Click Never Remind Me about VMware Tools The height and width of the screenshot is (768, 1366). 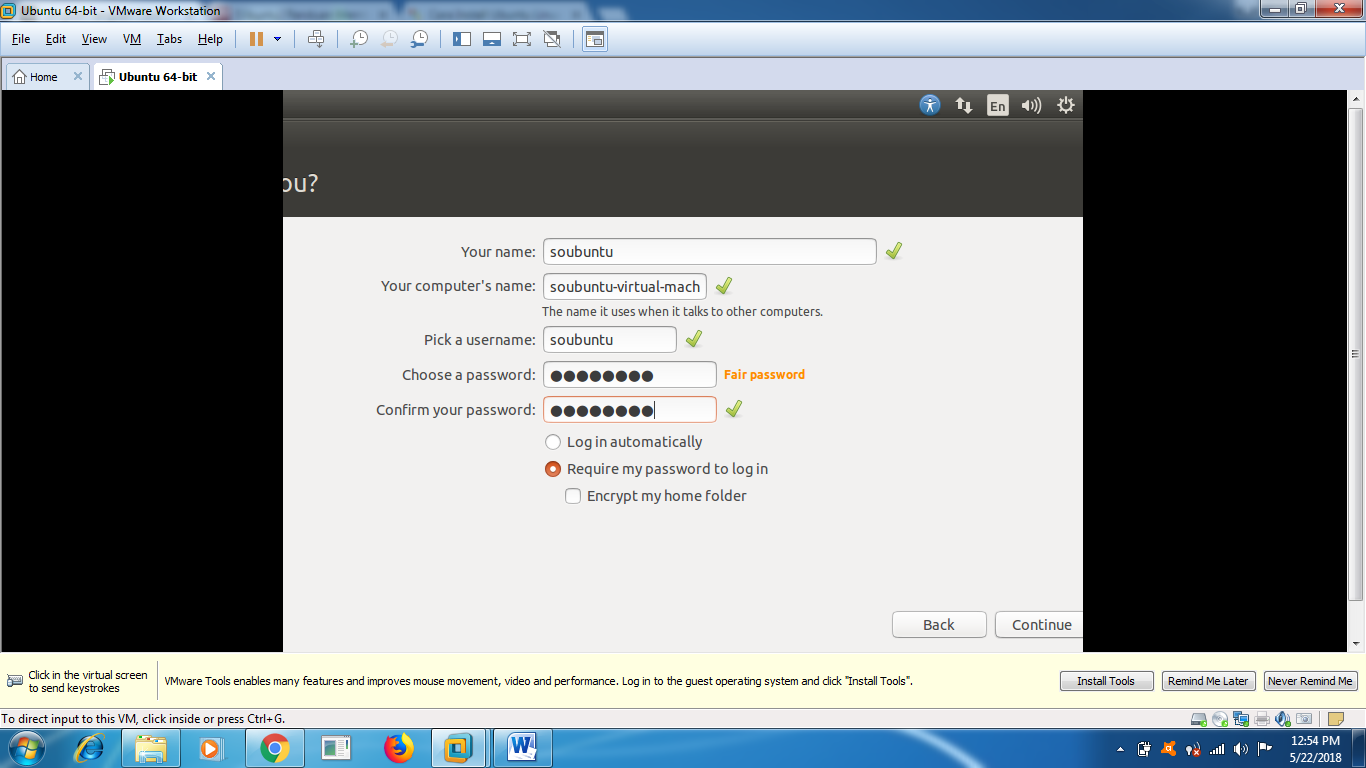point(1310,680)
